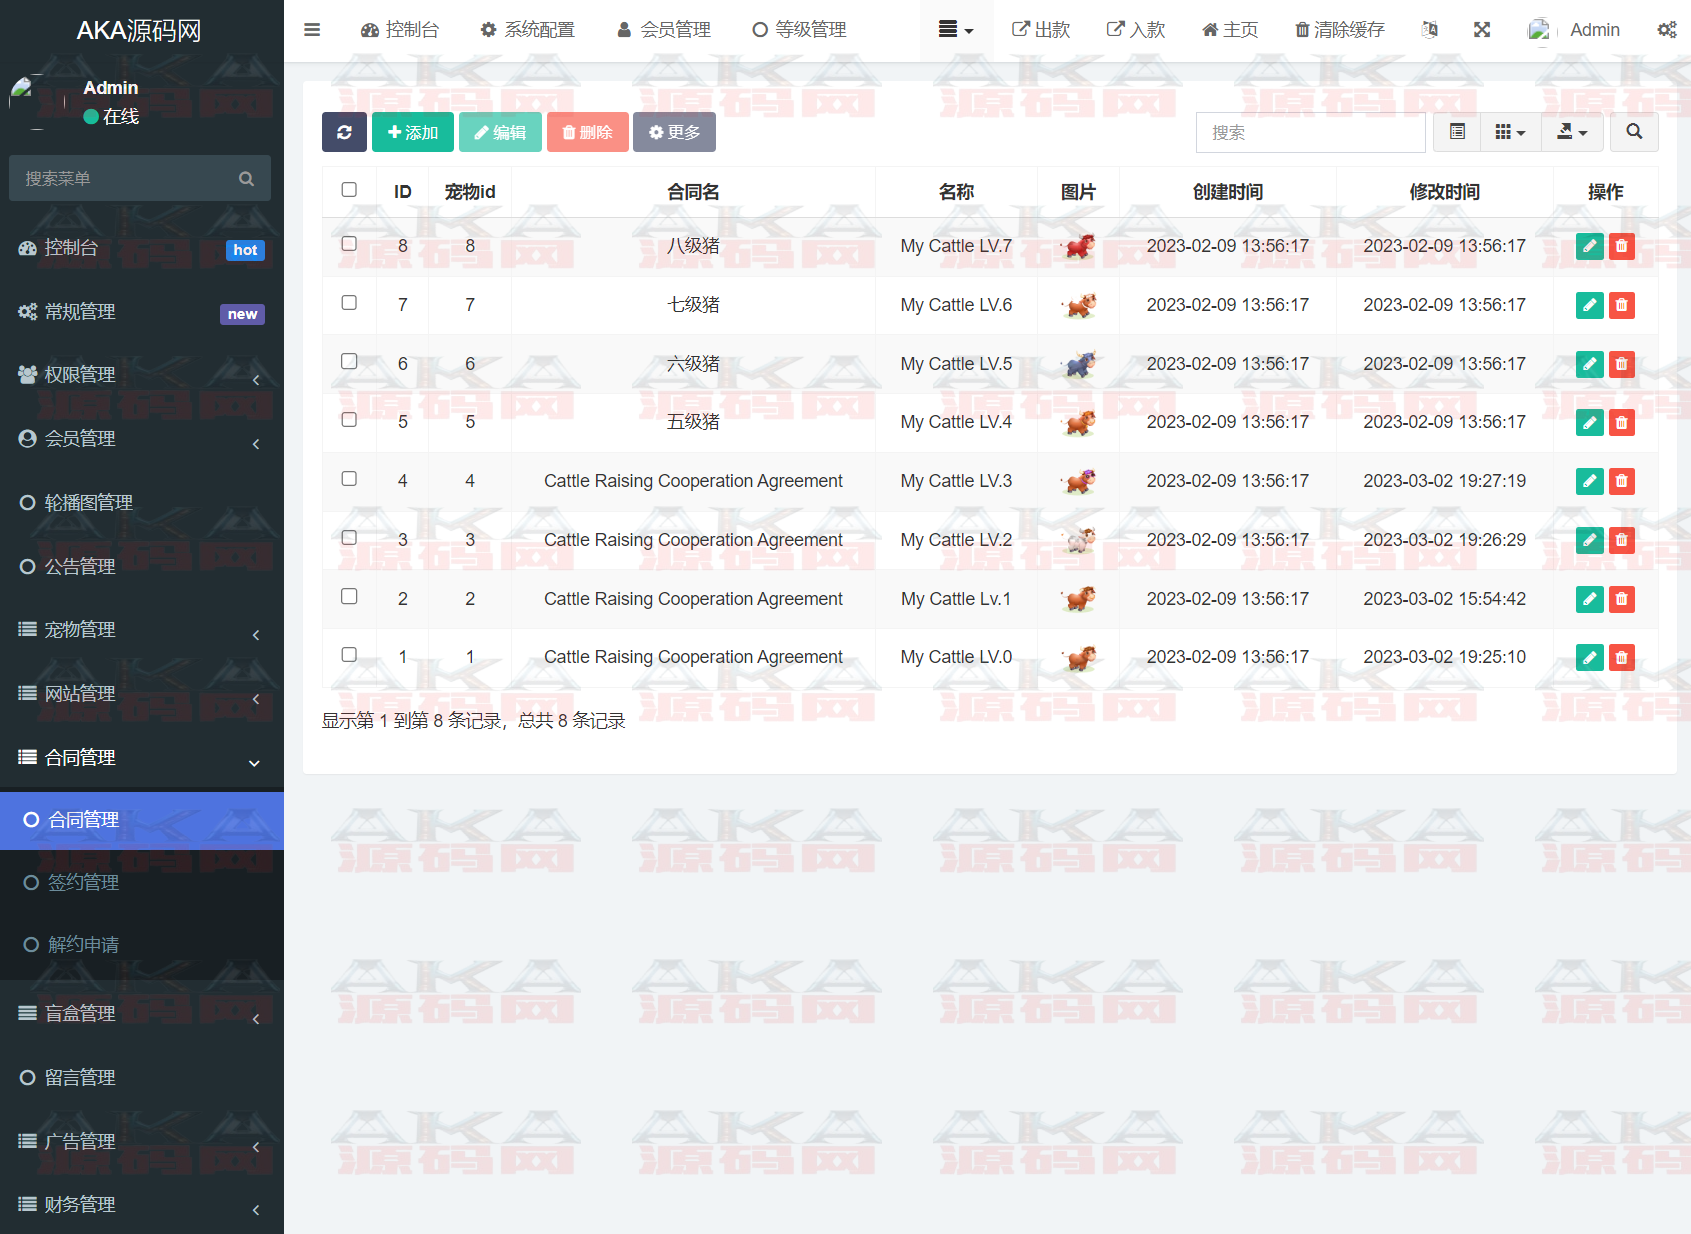
Task: Click the search magnifier icon button
Action: point(1634,132)
